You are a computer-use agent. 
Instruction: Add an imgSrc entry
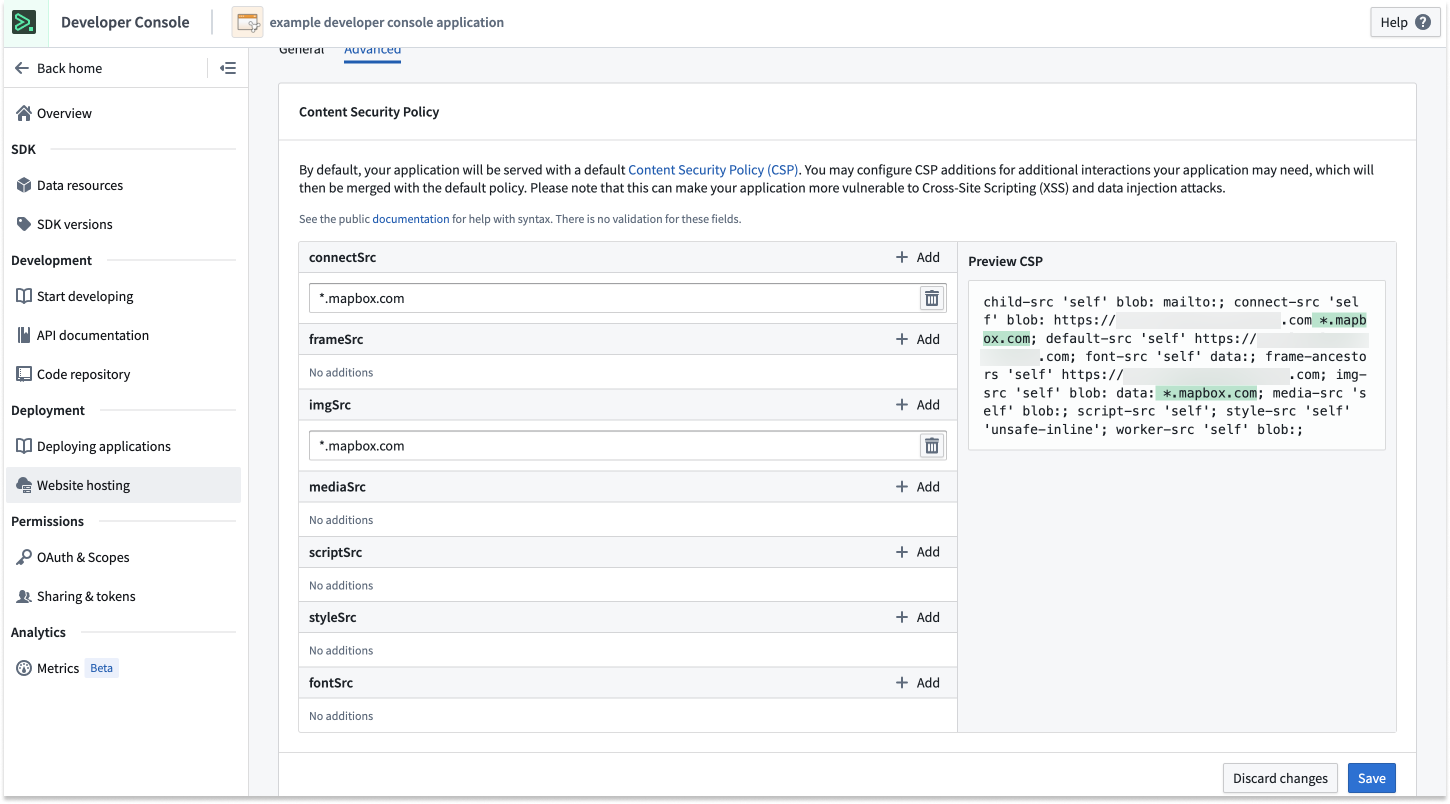[918, 405]
